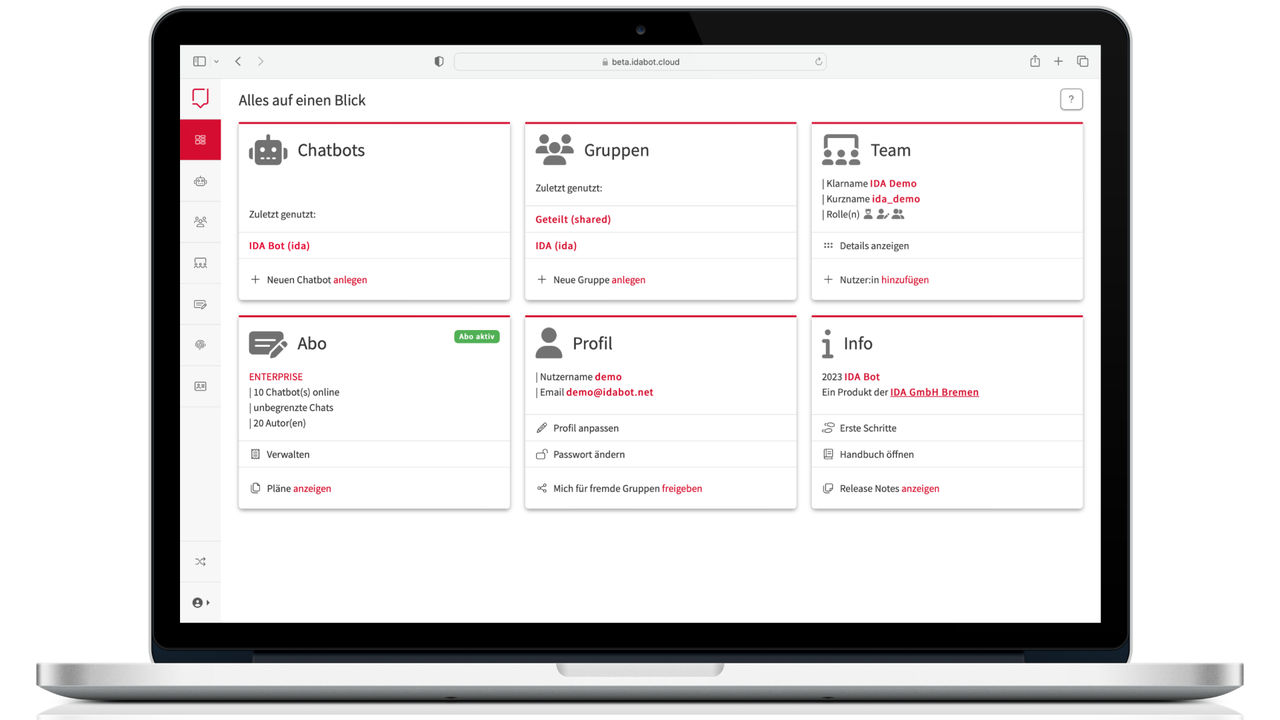
Task: Open the Team icon in left sidebar
Action: pos(200,263)
